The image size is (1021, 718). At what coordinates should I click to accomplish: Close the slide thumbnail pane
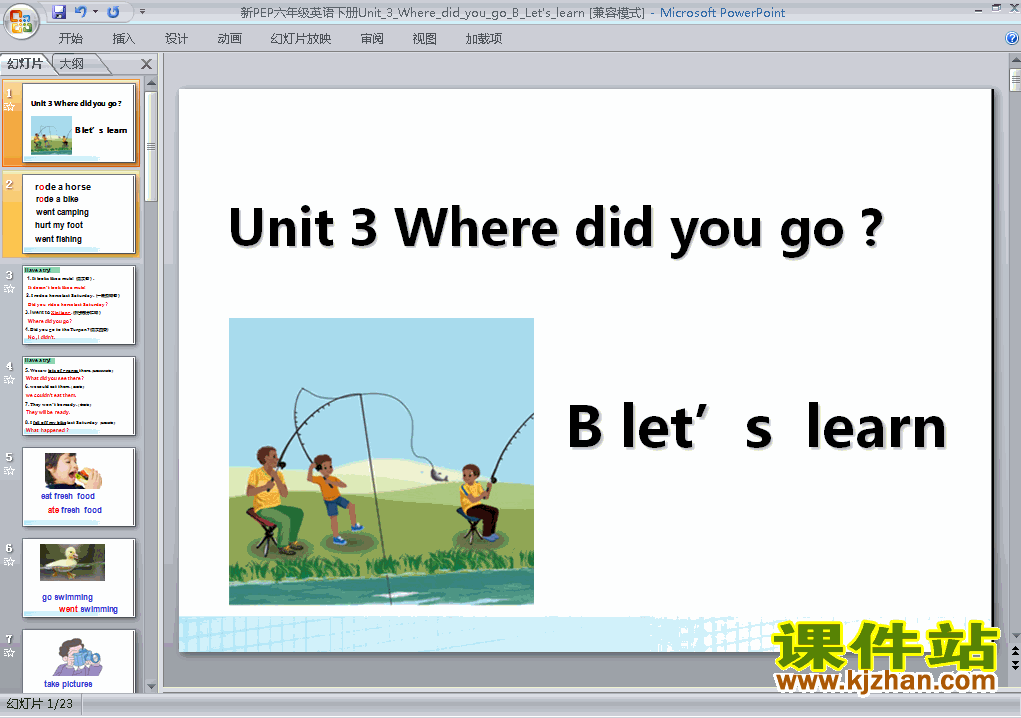click(x=147, y=64)
